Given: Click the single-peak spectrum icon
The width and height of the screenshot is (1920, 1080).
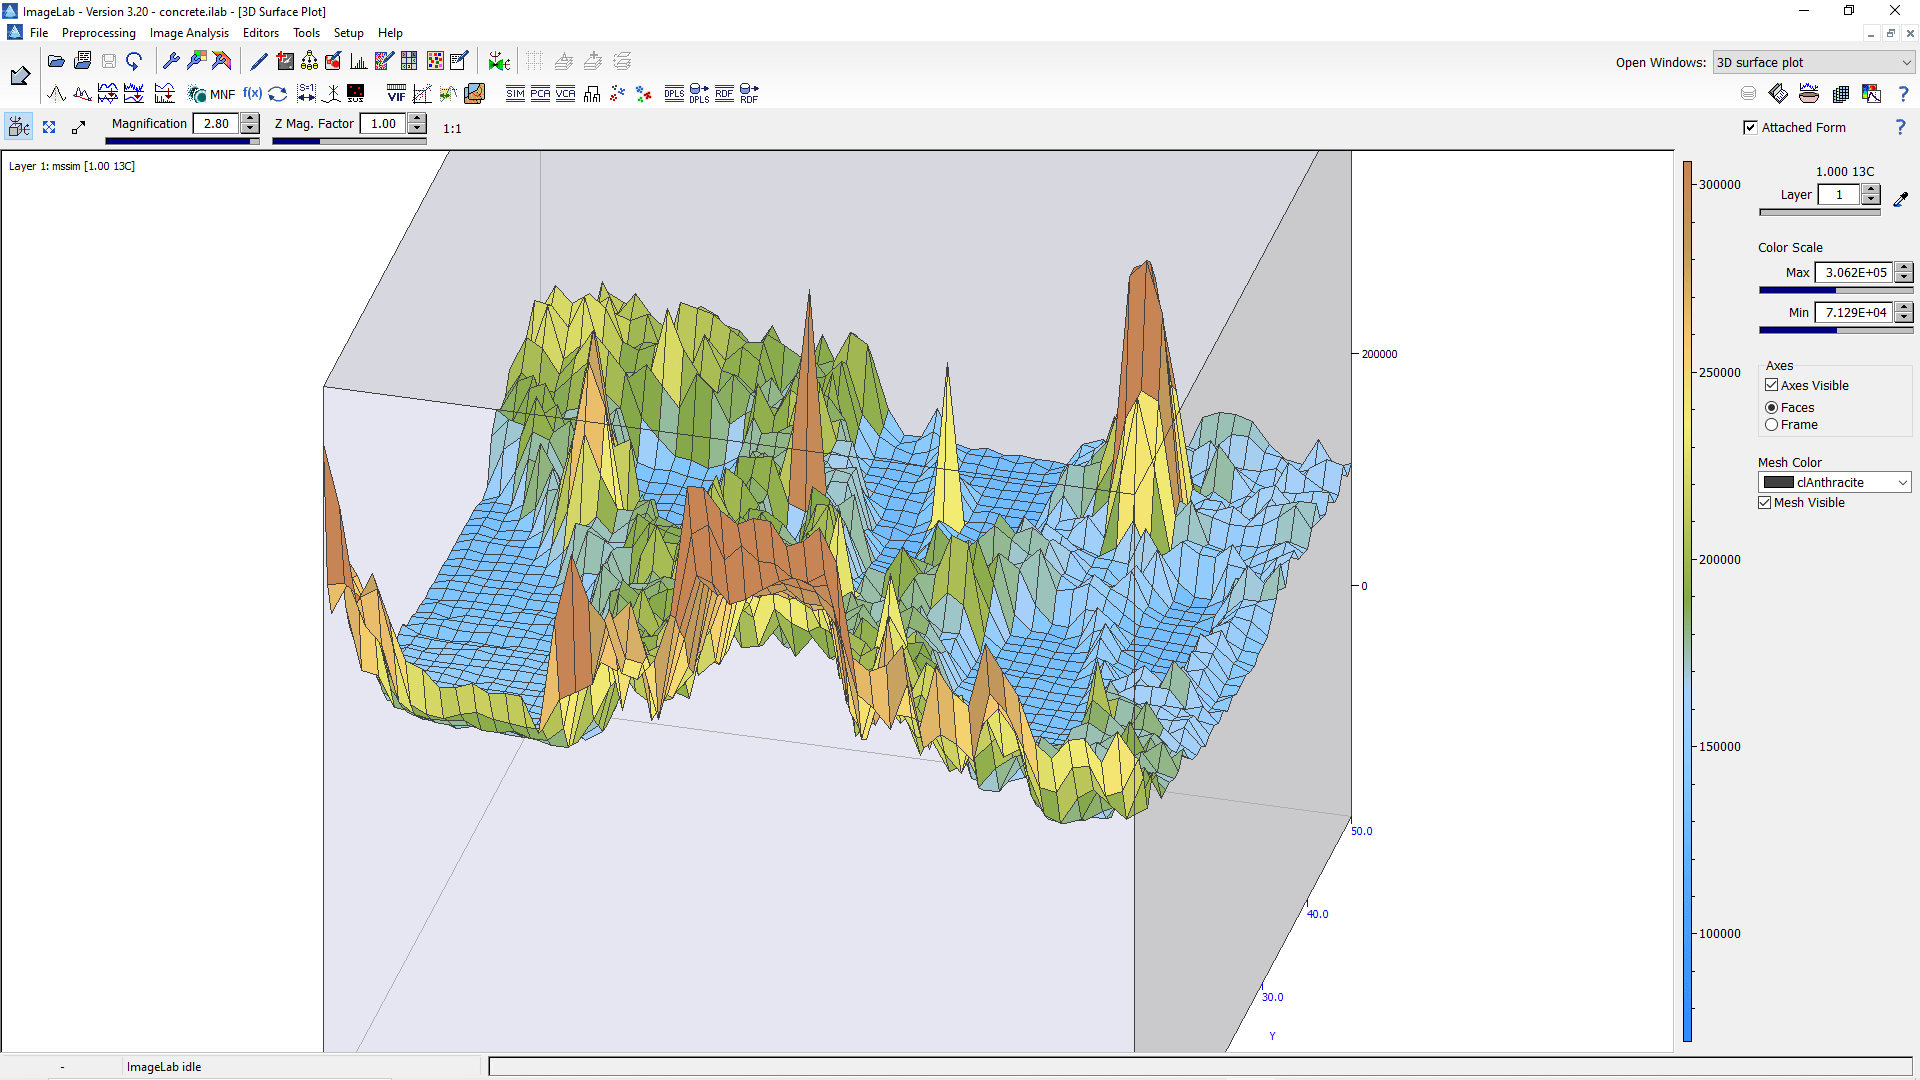Looking at the screenshot, I should coord(56,94).
